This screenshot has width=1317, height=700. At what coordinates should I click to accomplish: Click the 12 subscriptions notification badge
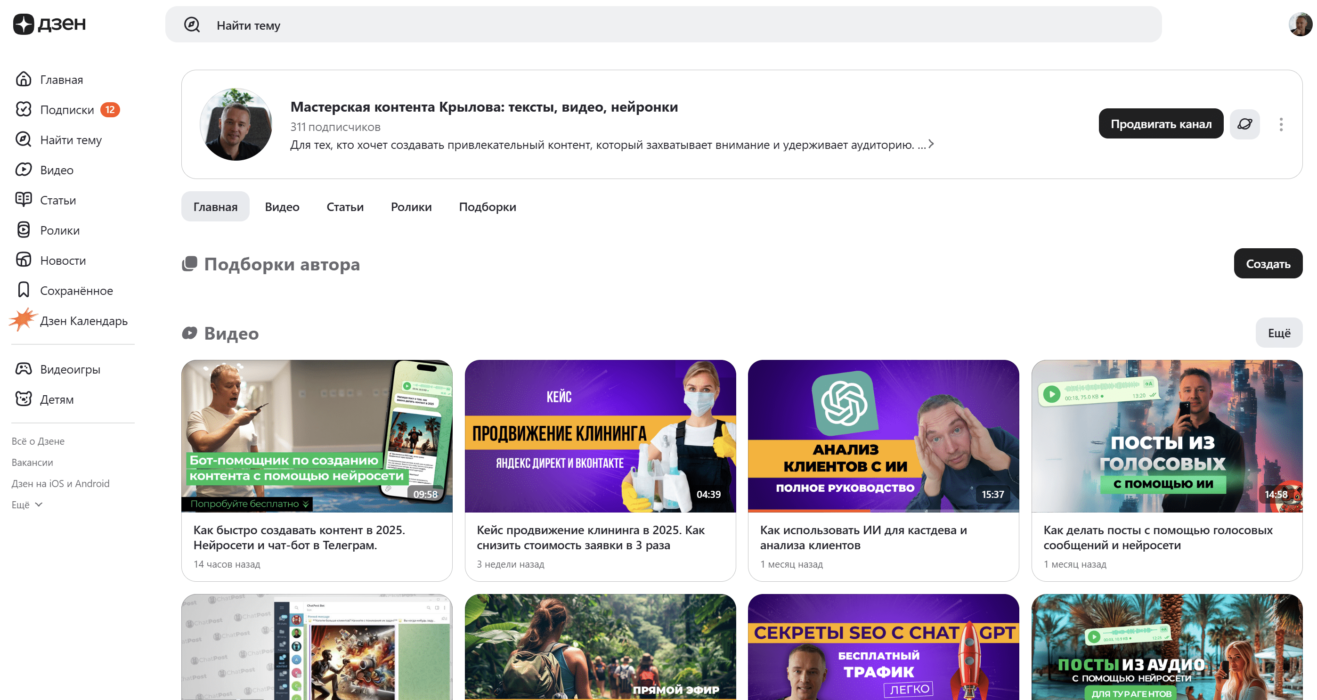coord(110,110)
